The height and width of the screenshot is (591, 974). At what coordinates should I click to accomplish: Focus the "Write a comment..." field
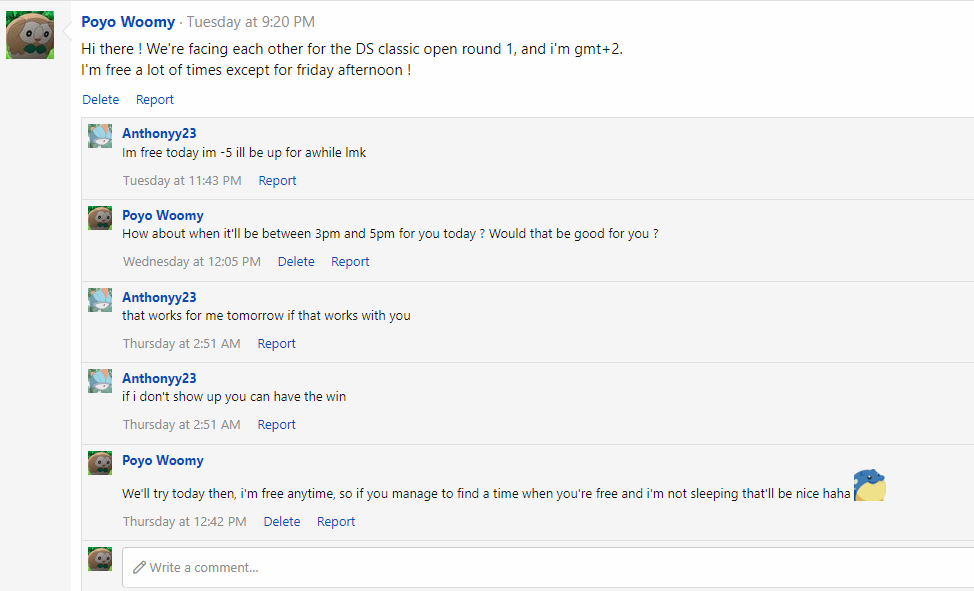[548, 567]
